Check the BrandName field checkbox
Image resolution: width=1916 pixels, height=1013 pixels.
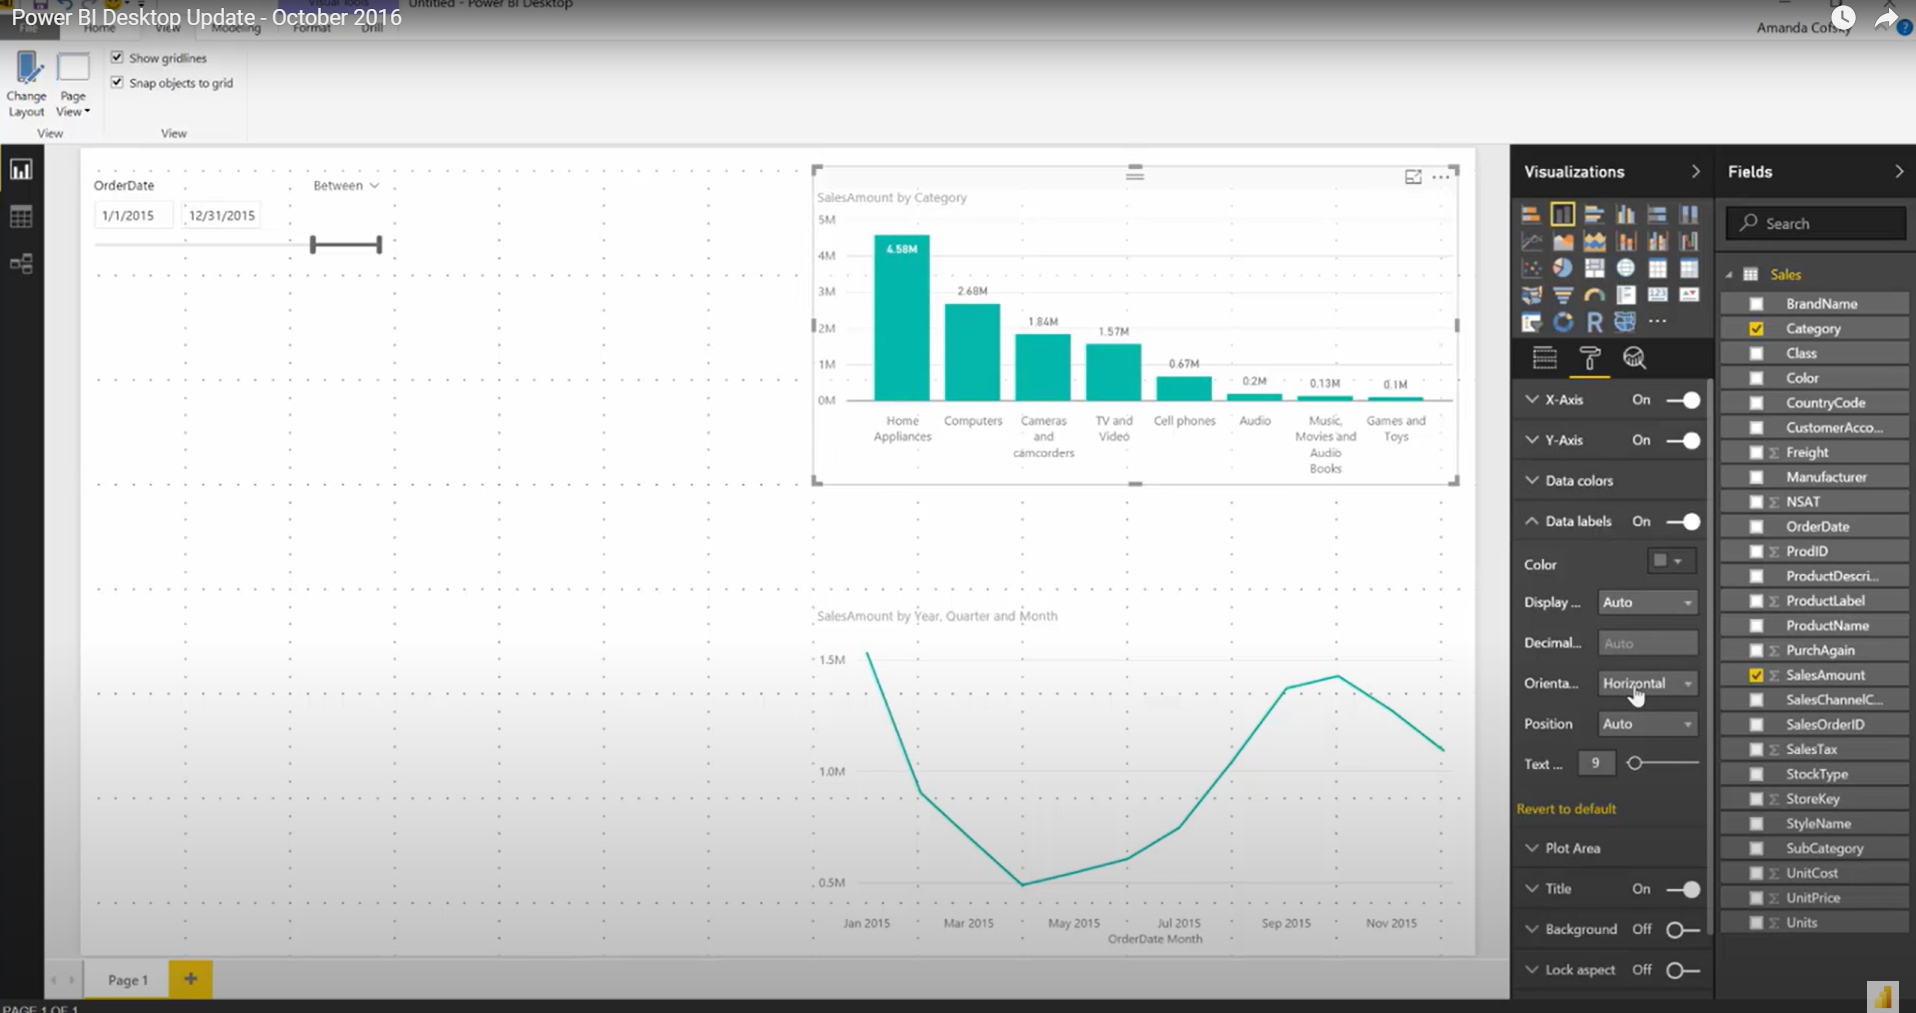[1758, 303]
